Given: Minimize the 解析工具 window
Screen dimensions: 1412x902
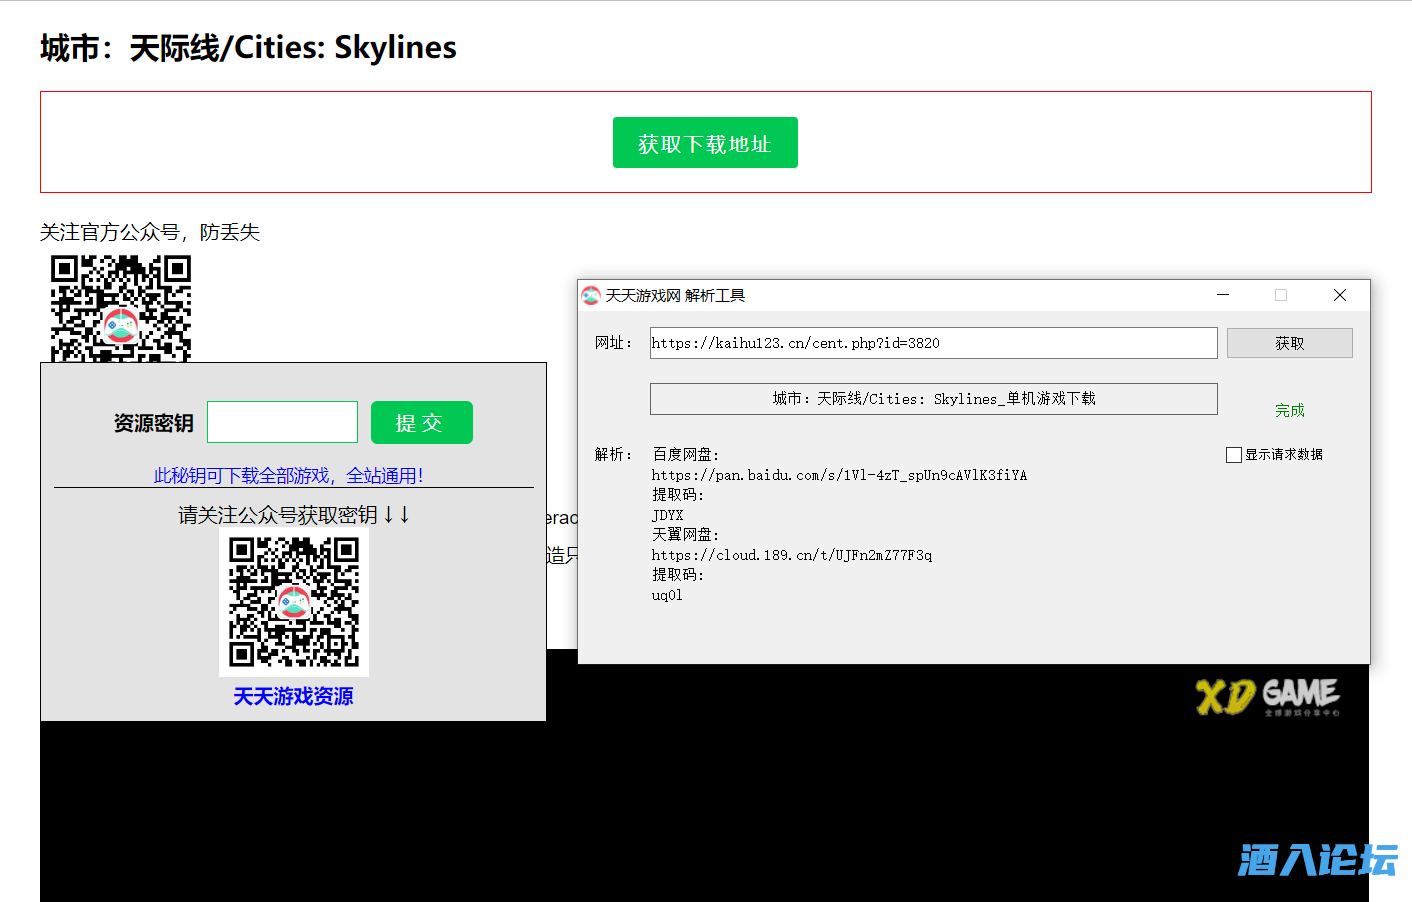Looking at the screenshot, I should pos(1223,295).
